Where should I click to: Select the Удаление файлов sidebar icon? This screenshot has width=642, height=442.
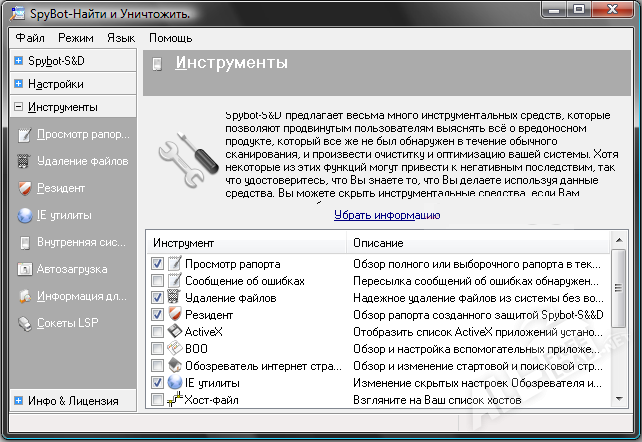coord(24,161)
